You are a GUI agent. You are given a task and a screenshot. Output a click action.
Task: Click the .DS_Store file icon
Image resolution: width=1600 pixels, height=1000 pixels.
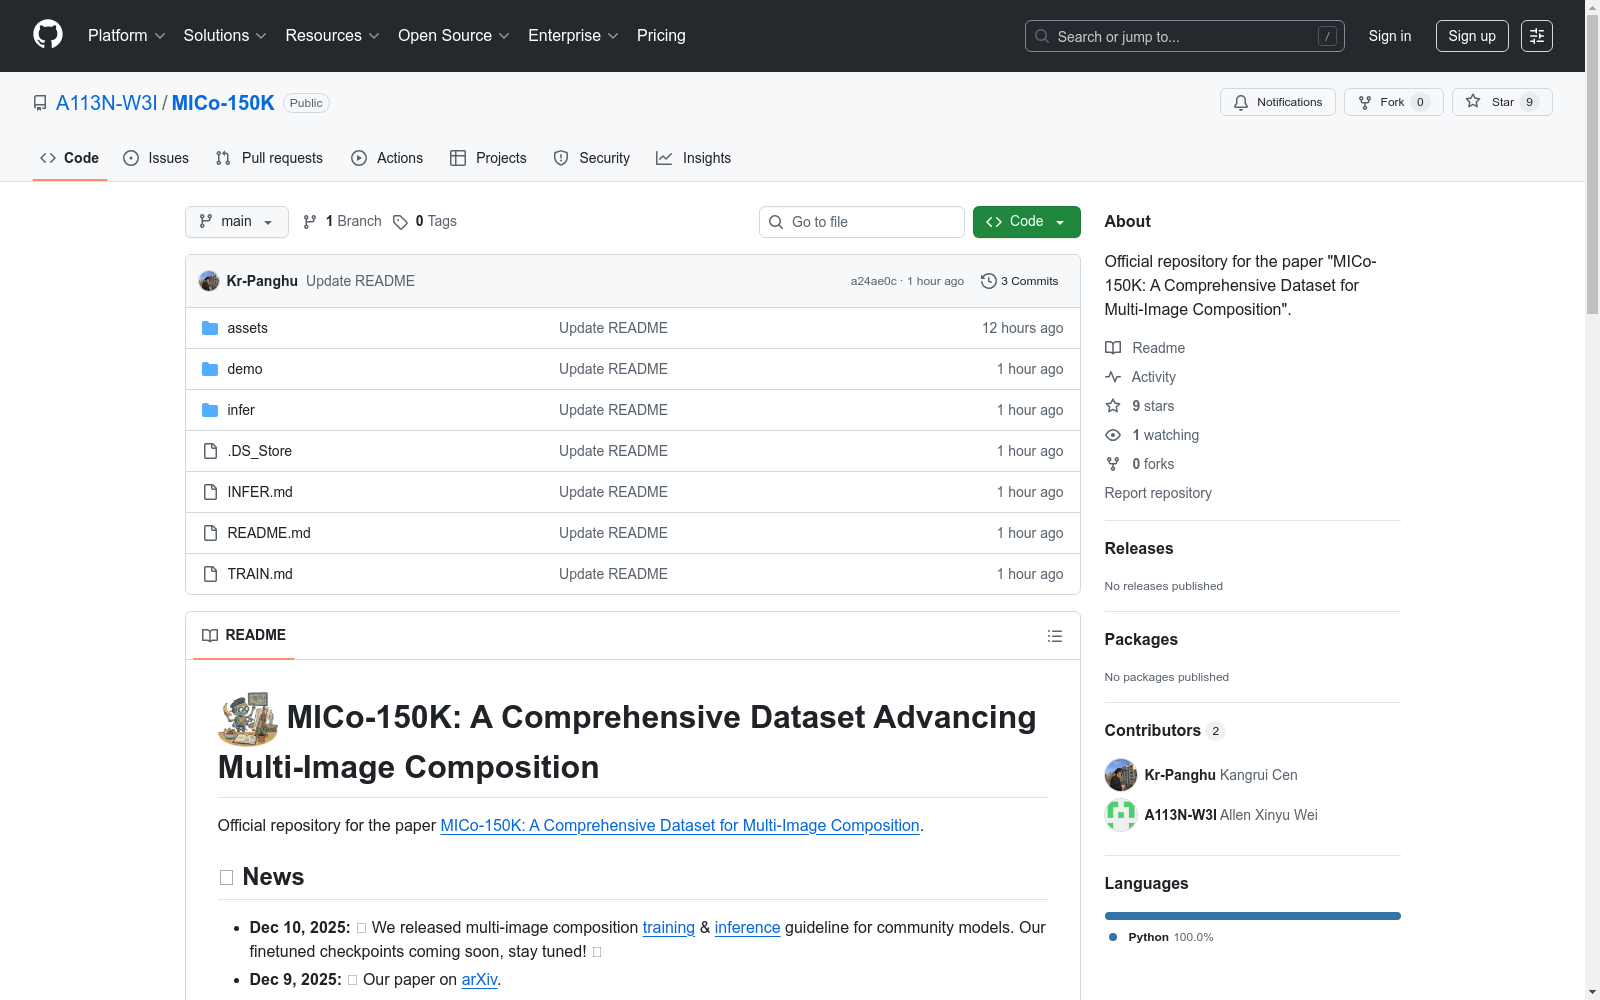pyautogui.click(x=210, y=451)
